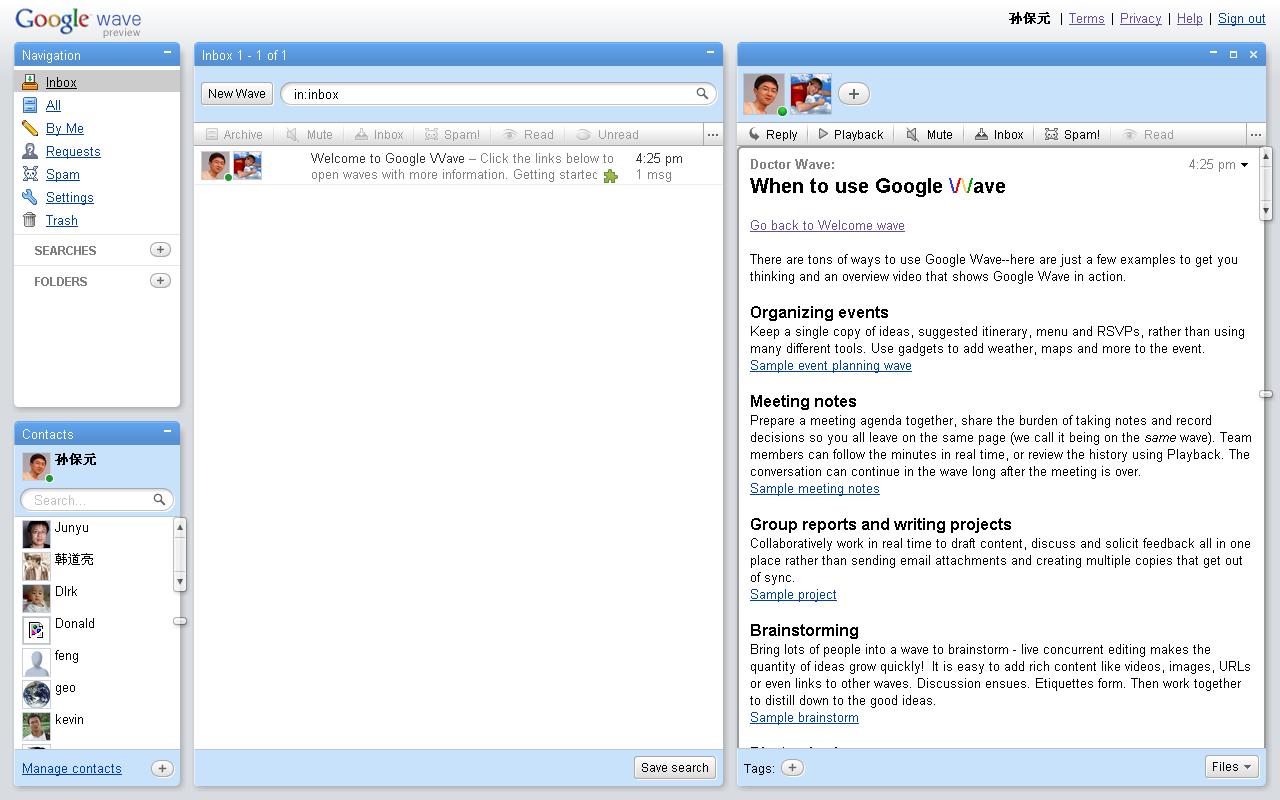Viewport: 1280px width, 800px height.
Task: Click first participant avatar in wave header
Action: [x=764, y=94]
